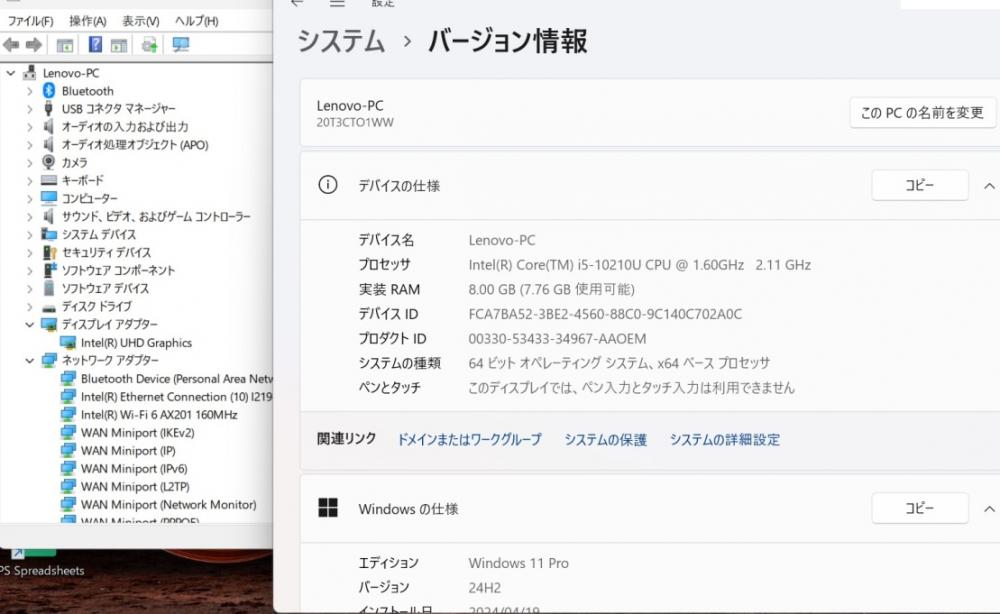The image size is (1000, 614).
Task: Open システムの保護 link
Action: pos(605,439)
